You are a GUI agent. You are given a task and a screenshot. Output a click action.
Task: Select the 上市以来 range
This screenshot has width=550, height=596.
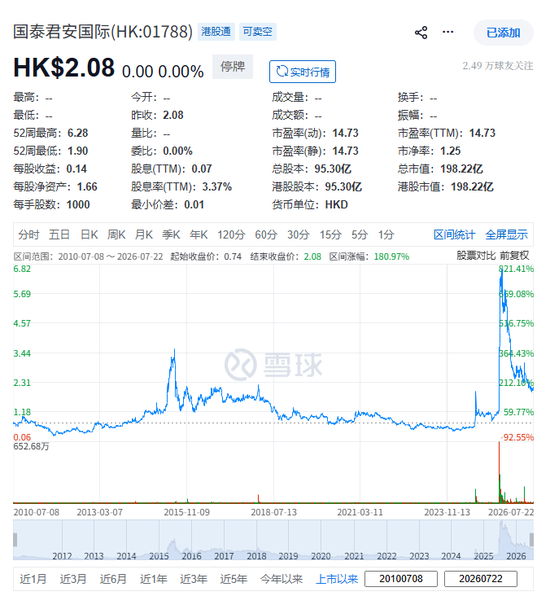[x=337, y=579]
